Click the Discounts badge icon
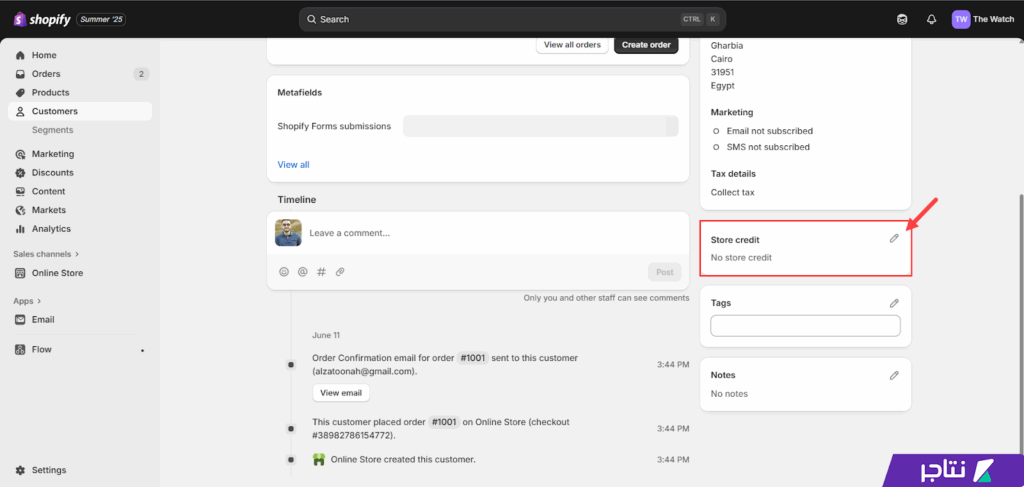Viewport: 1024px width, 487px height. (20, 173)
